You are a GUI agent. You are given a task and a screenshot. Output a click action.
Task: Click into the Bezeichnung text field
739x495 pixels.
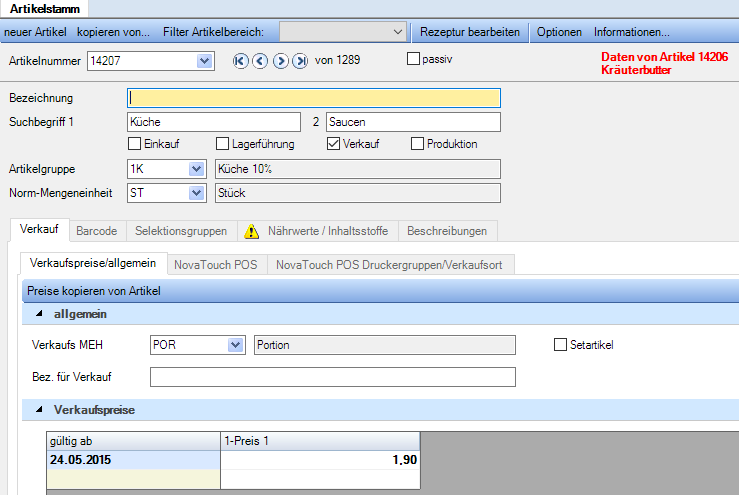click(315, 98)
